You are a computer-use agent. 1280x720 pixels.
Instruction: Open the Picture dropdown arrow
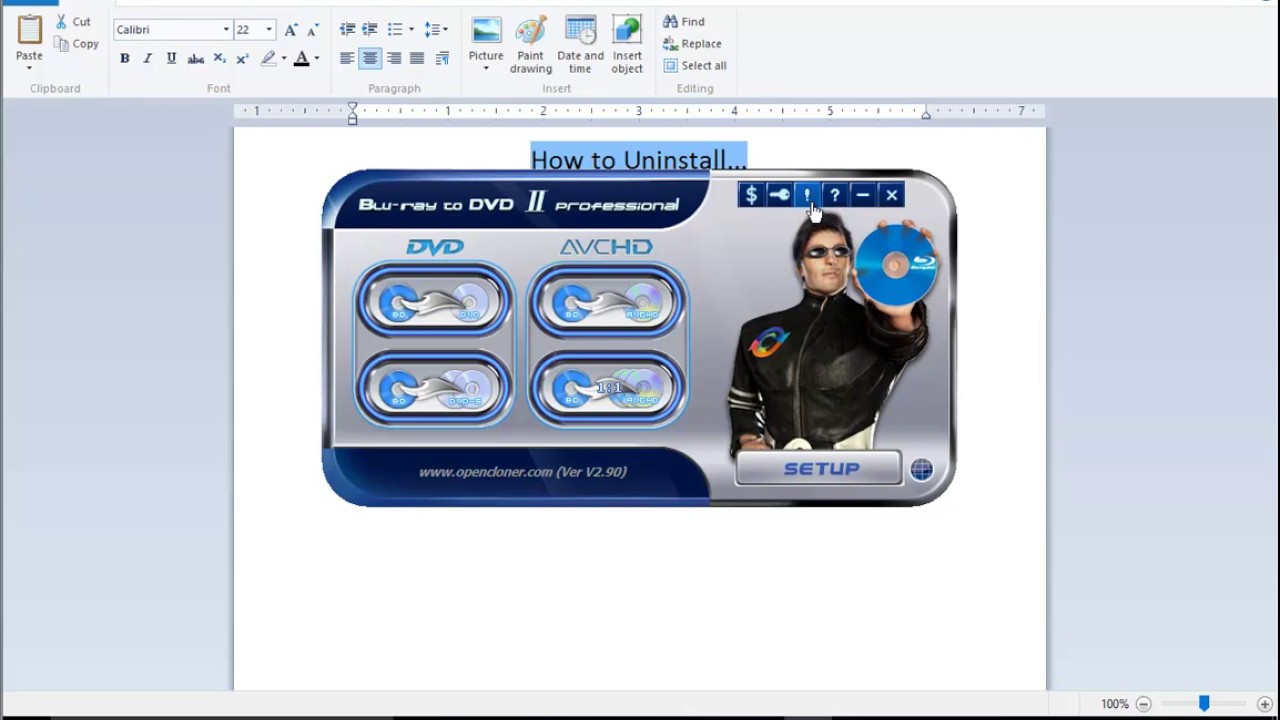tap(486, 69)
